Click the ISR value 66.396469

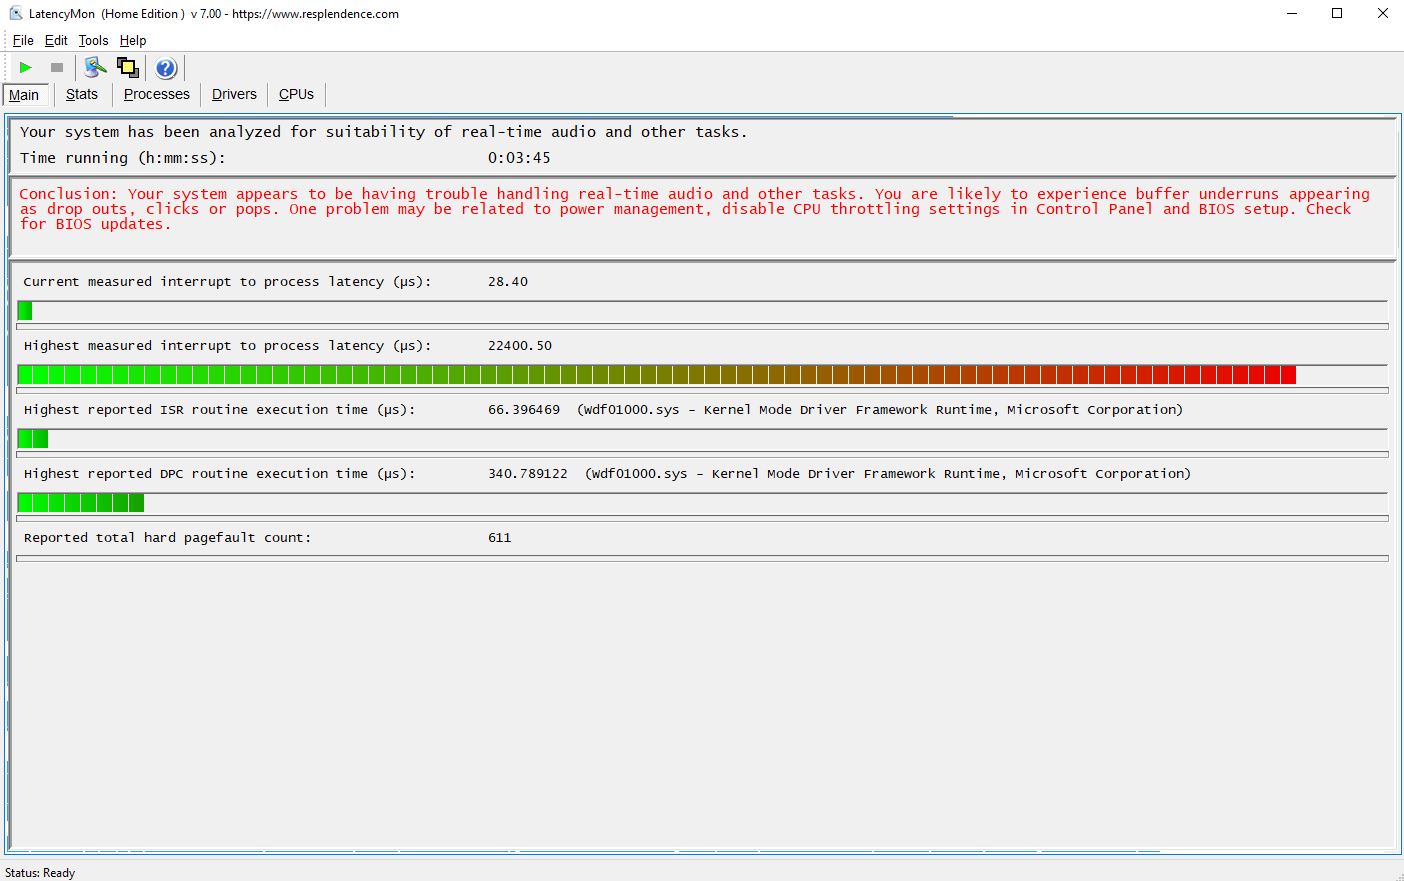(x=524, y=410)
